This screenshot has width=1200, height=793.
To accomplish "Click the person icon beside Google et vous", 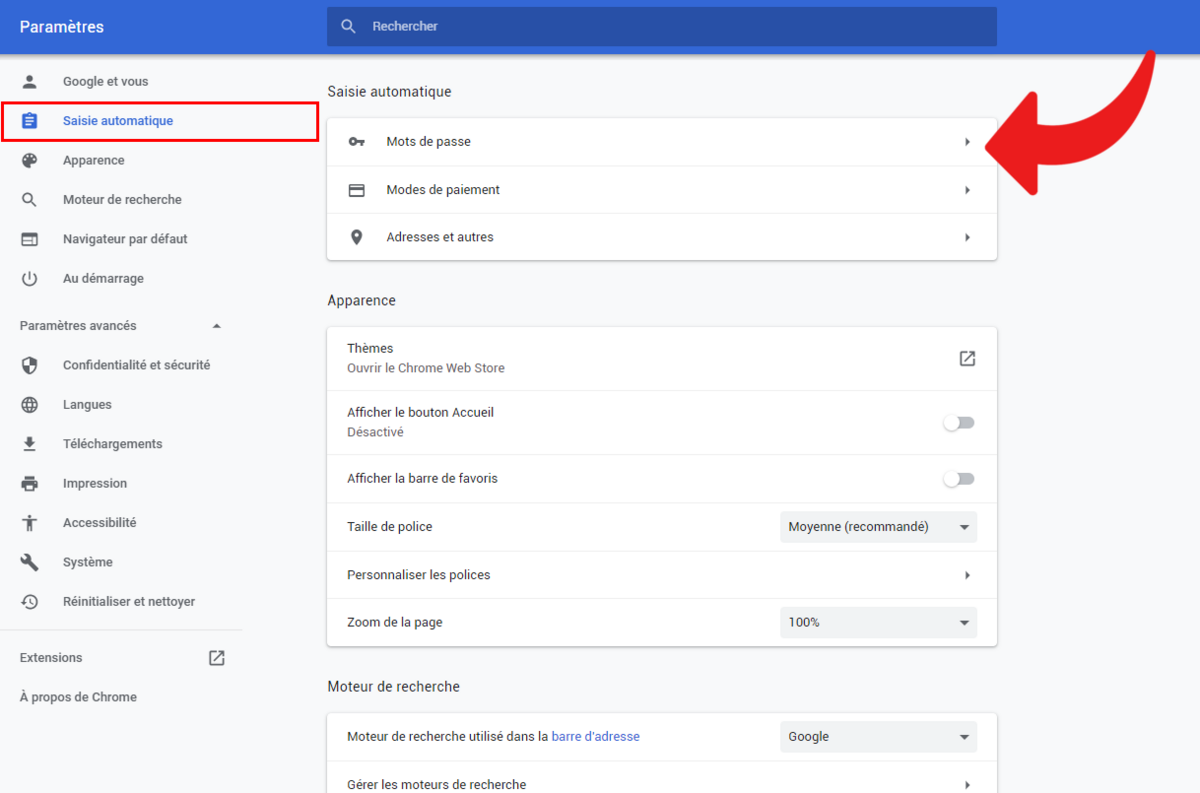I will point(30,81).
